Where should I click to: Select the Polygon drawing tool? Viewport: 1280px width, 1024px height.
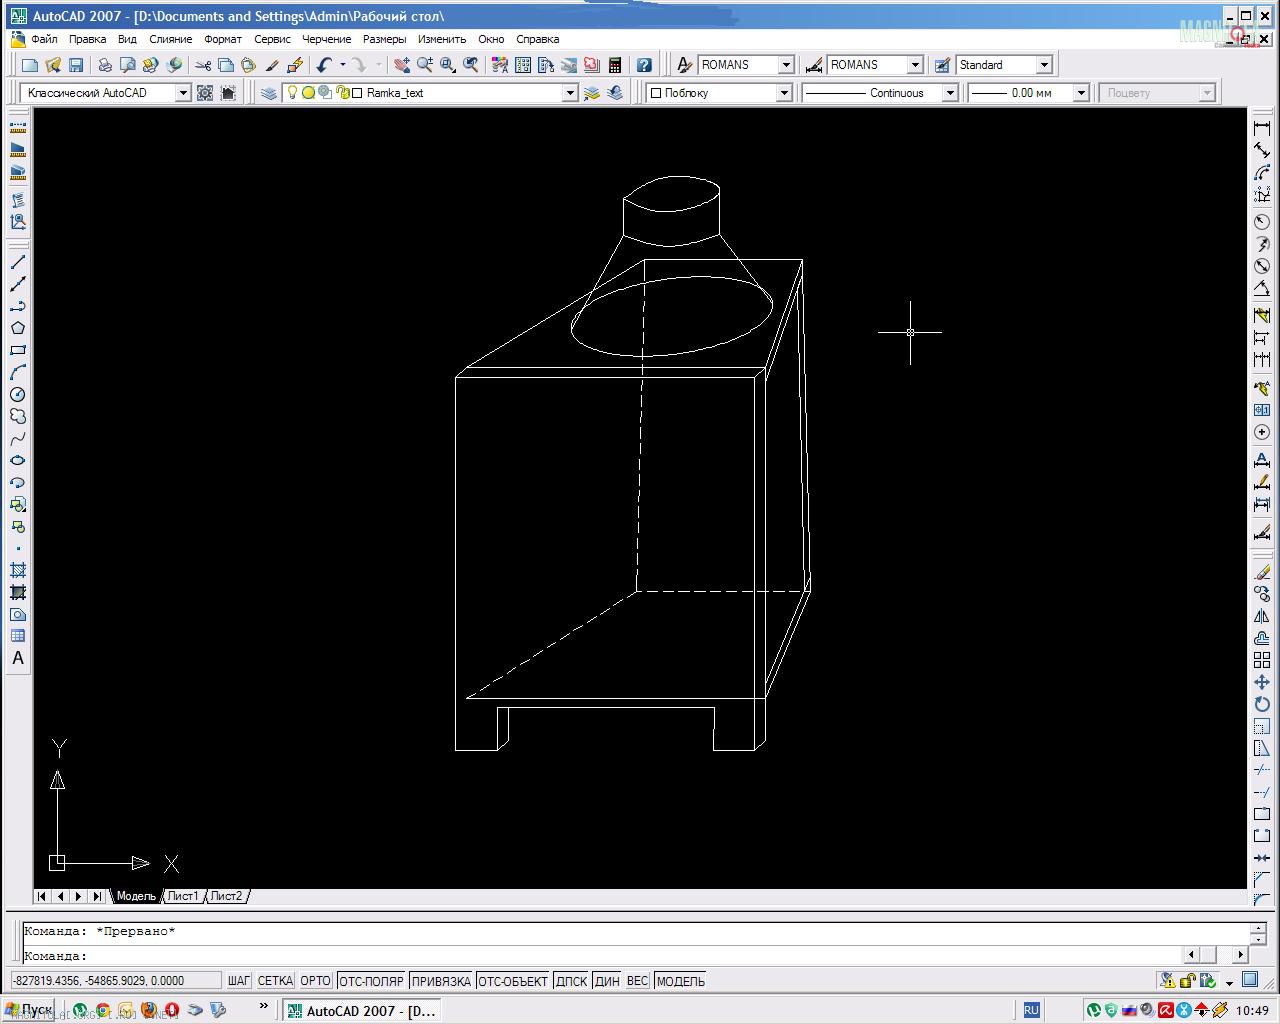click(18, 328)
